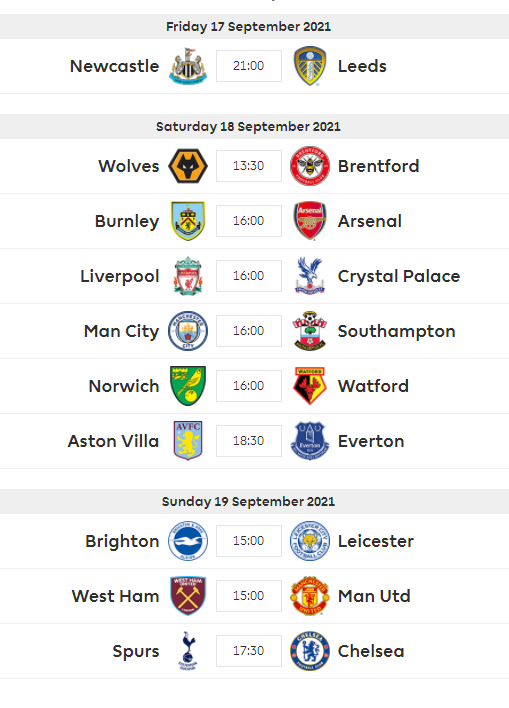Viewport: 509px width, 708px height.
Task: Click the Liverpool club crest
Action: (x=188, y=276)
